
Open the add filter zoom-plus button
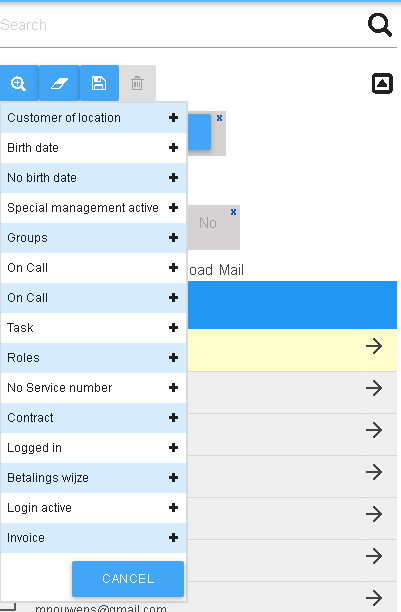tap(19, 83)
